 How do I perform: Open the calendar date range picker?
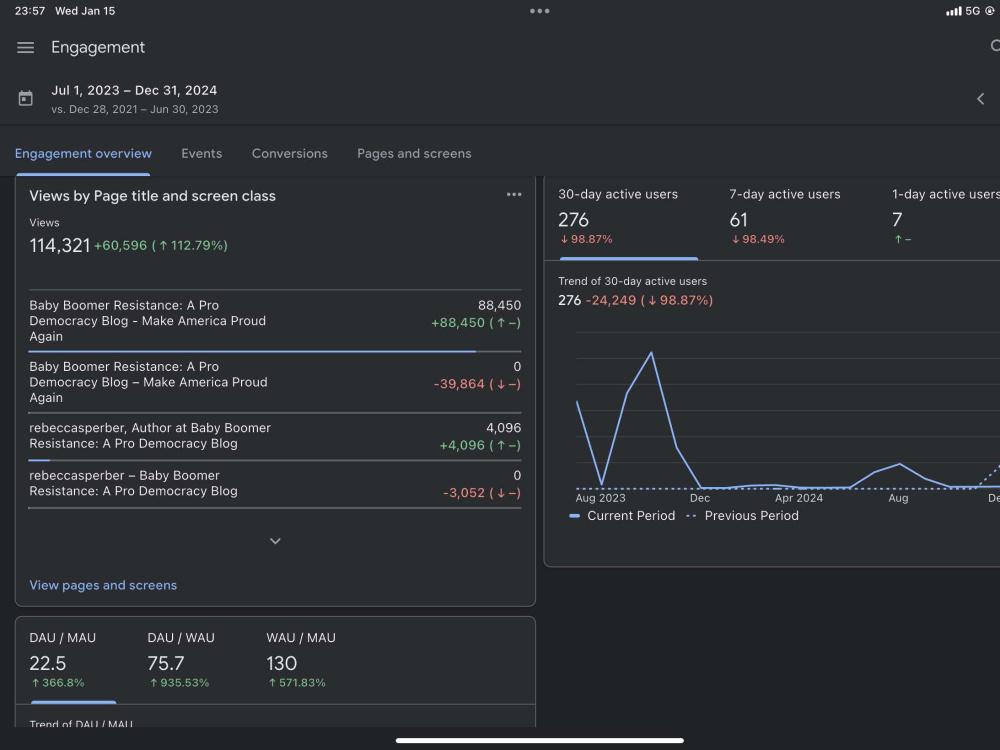coord(26,98)
